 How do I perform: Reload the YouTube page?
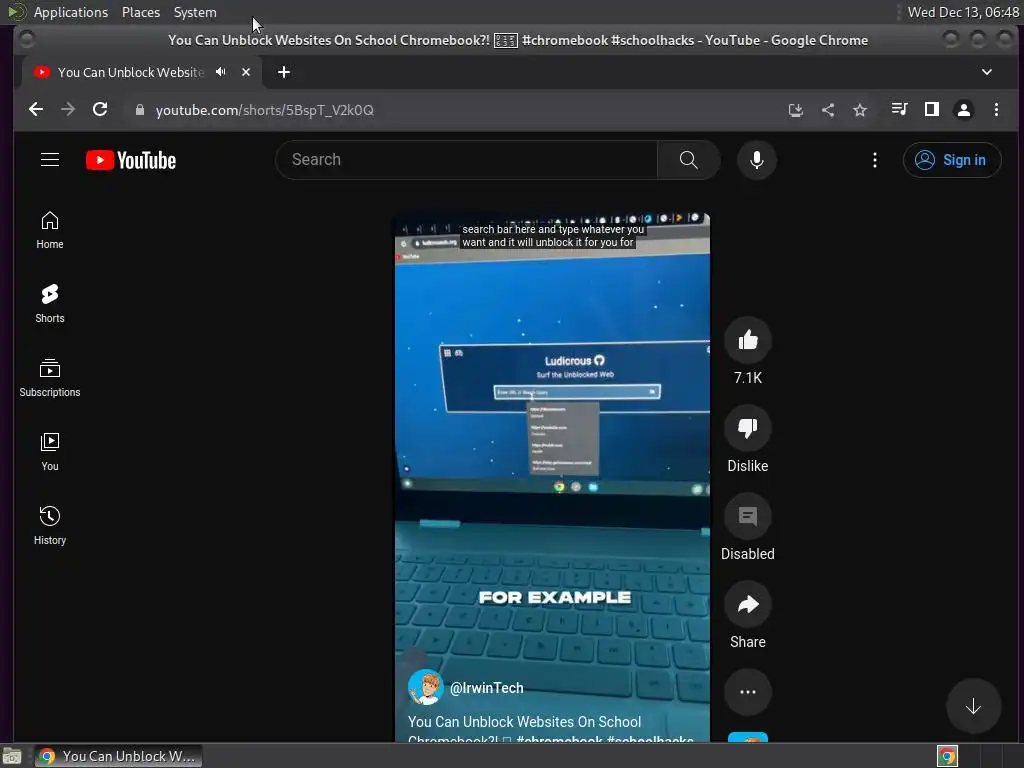(x=100, y=110)
